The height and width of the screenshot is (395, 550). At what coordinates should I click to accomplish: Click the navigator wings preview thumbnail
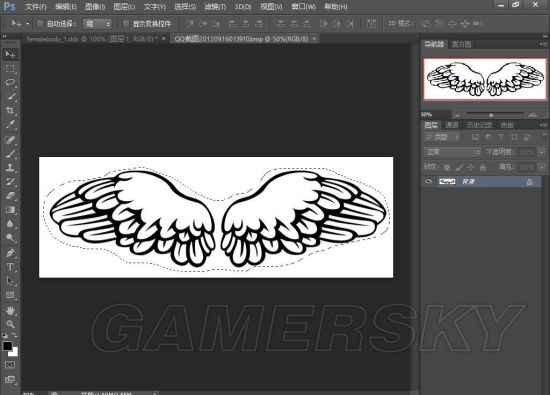(485, 79)
